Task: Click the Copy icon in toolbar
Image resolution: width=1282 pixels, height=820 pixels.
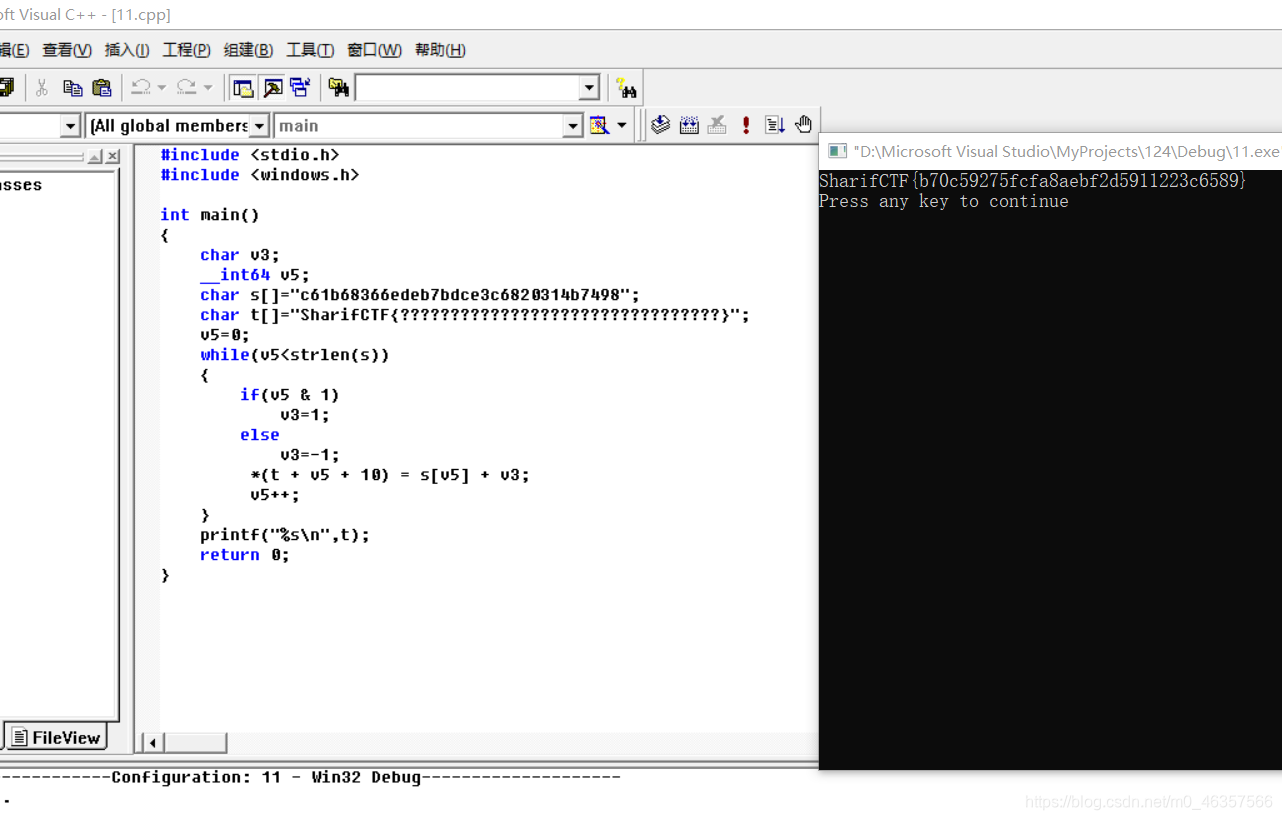Action: pos(72,88)
